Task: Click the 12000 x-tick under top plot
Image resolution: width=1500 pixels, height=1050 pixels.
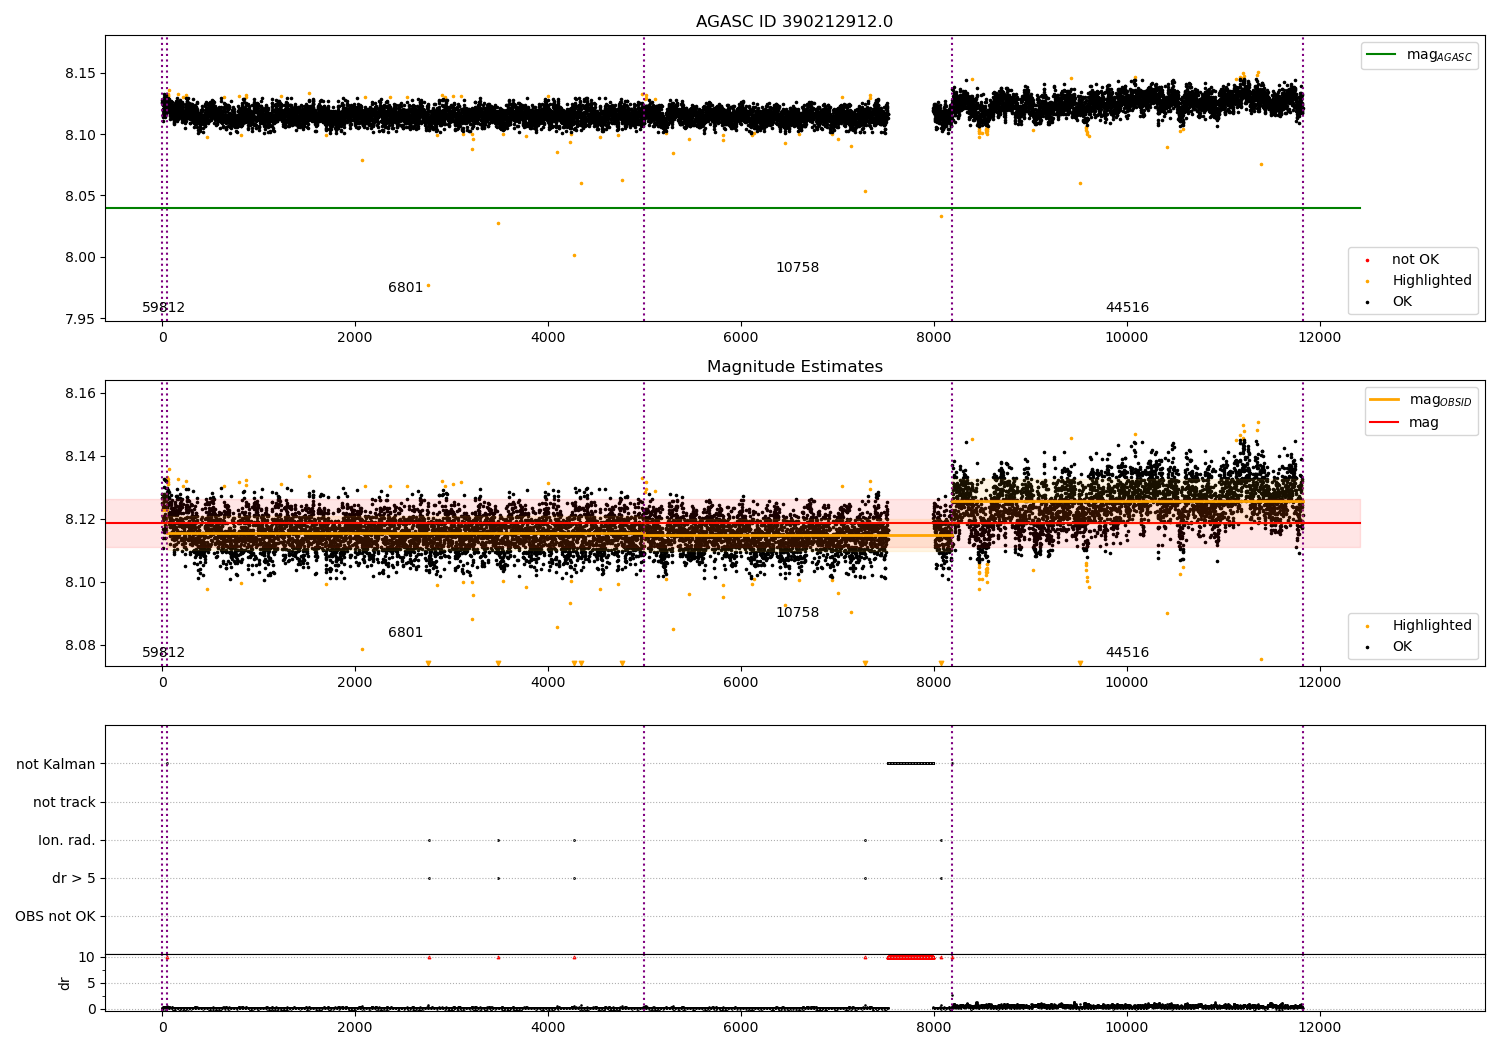Action: click(x=1320, y=338)
